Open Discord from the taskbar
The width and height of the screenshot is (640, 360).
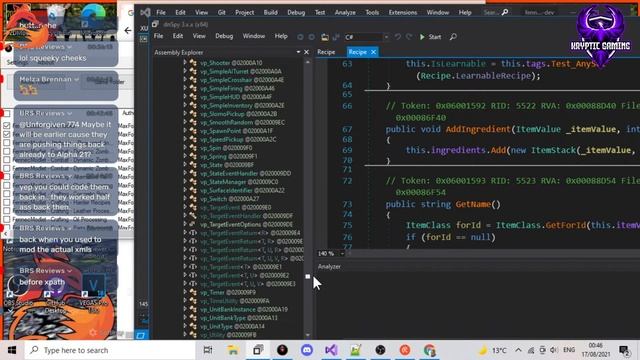(307, 350)
